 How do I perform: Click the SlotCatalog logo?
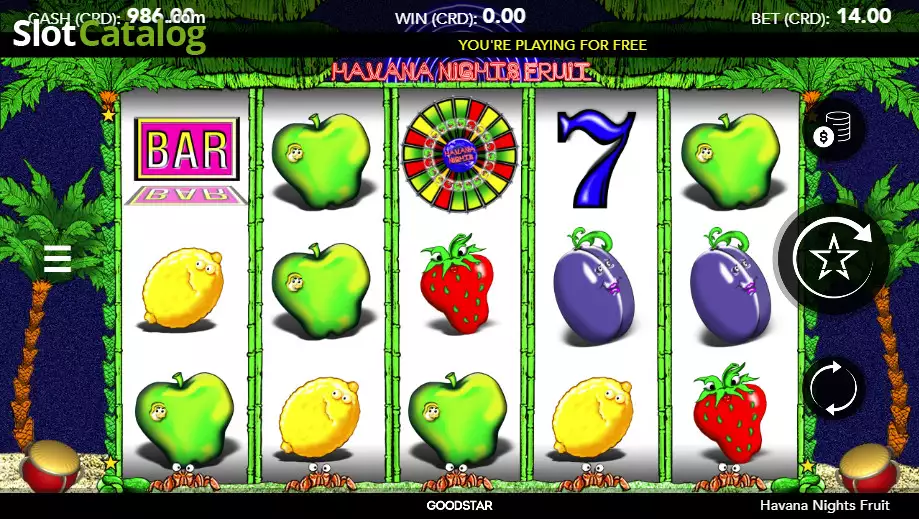tap(110, 32)
